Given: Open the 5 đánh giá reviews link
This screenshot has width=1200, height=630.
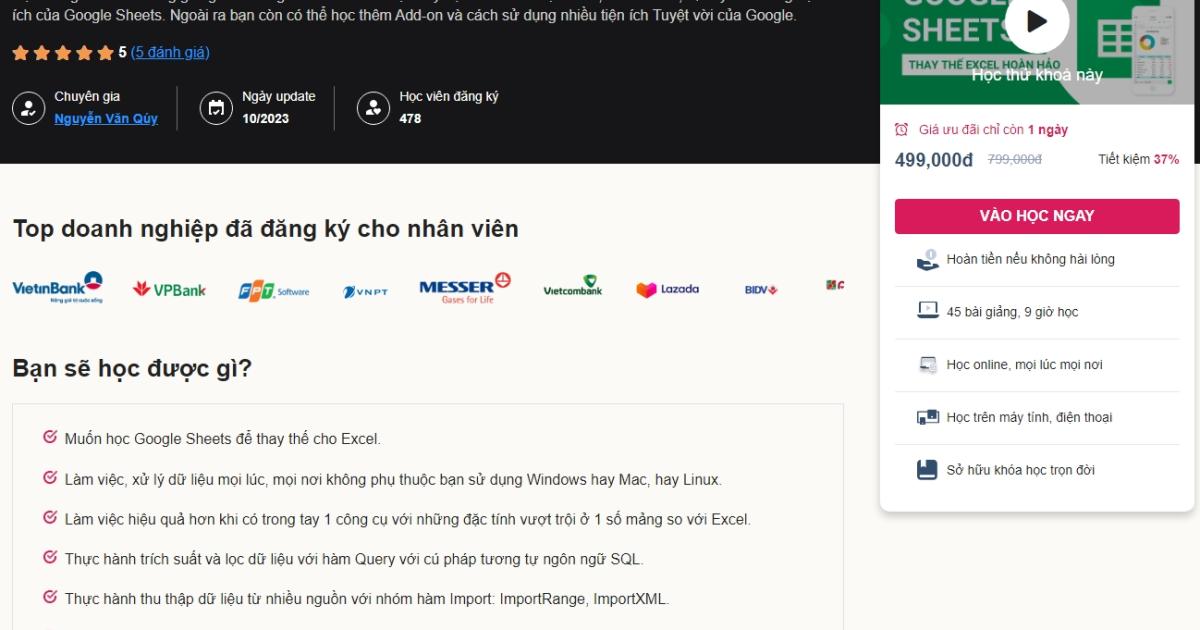Looking at the screenshot, I should 168,52.
